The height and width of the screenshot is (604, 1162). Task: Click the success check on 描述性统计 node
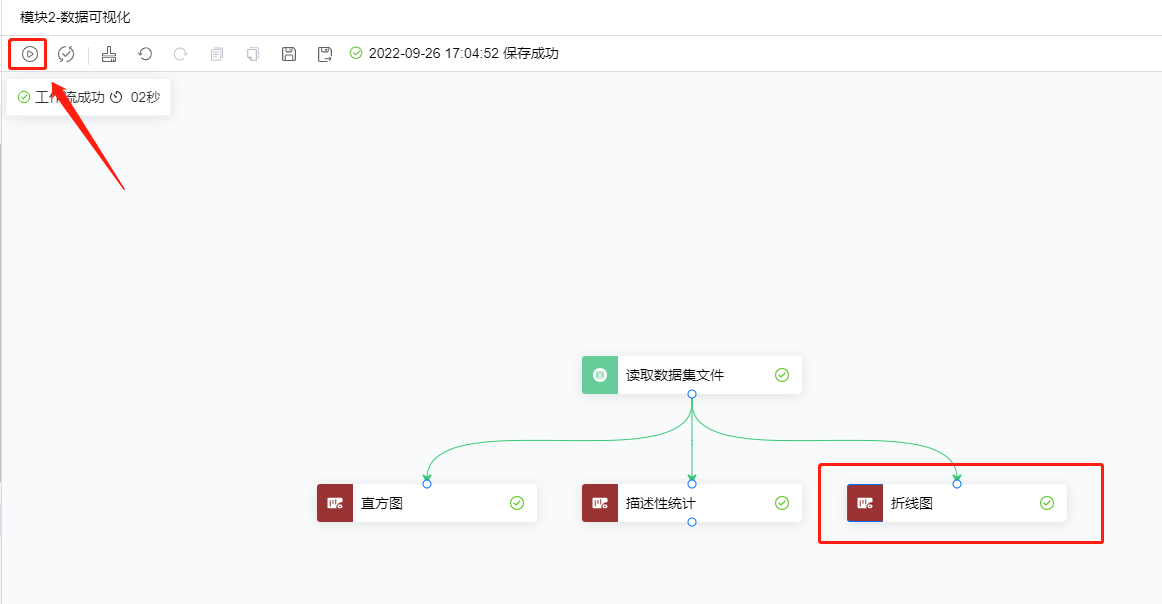point(782,503)
